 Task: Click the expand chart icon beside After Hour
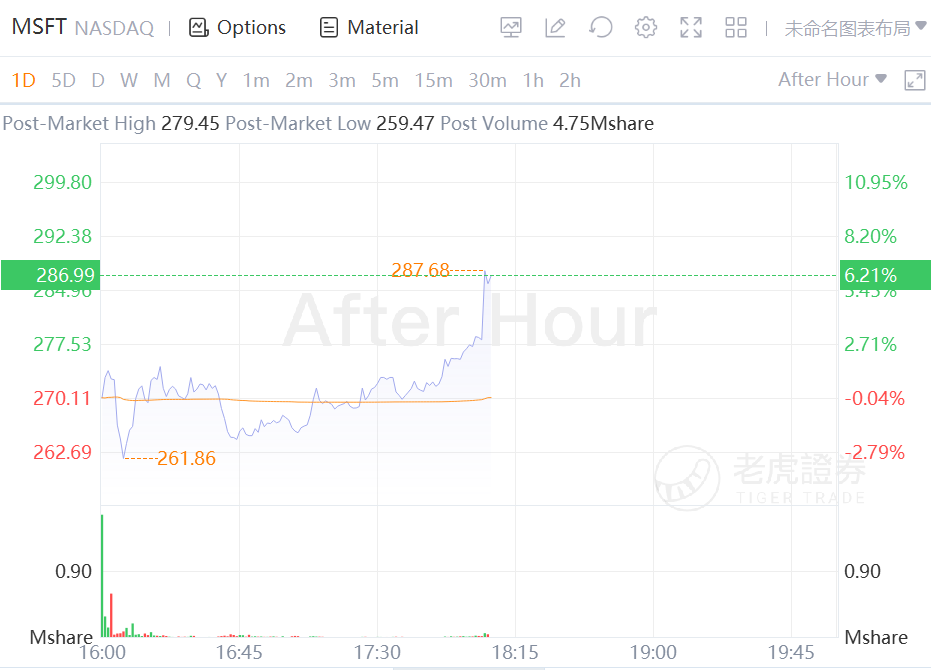coord(914,80)
